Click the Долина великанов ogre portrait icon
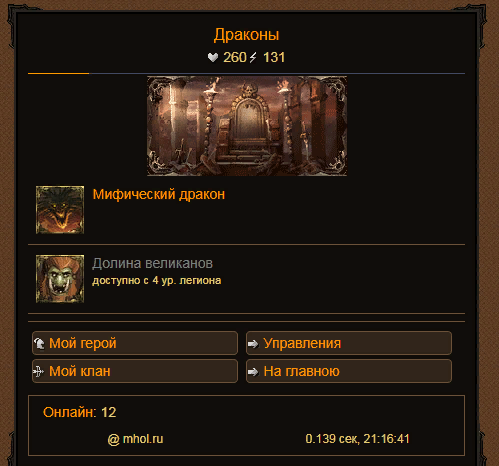Viewport: 499px width, 466px height. click(60, 279)
